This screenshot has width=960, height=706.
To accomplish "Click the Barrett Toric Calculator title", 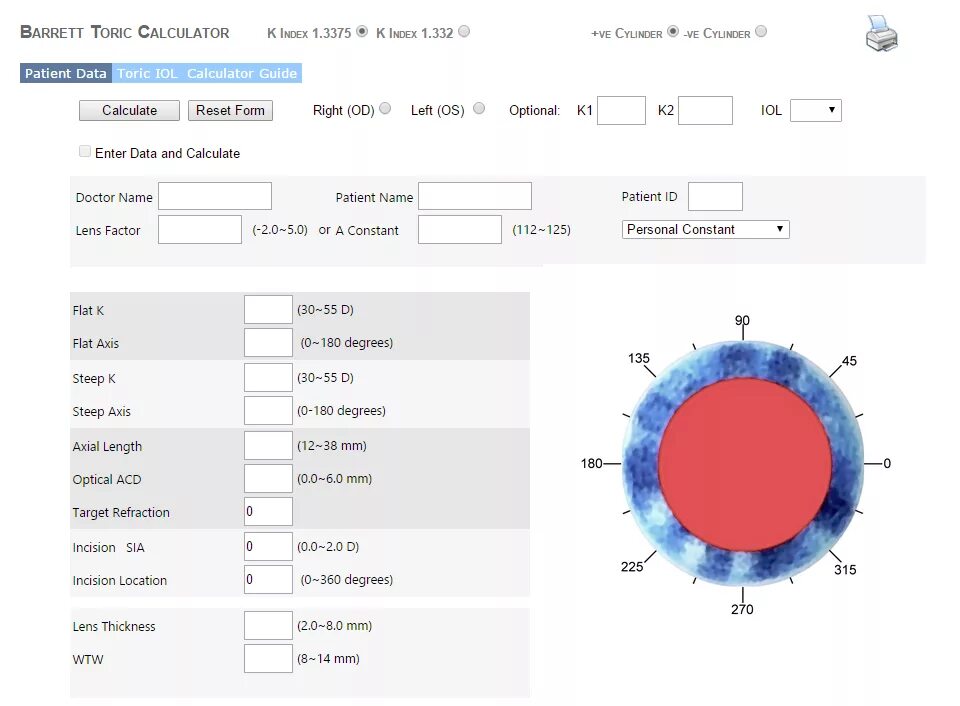I will pyautogui.click(x=125, y=32).
